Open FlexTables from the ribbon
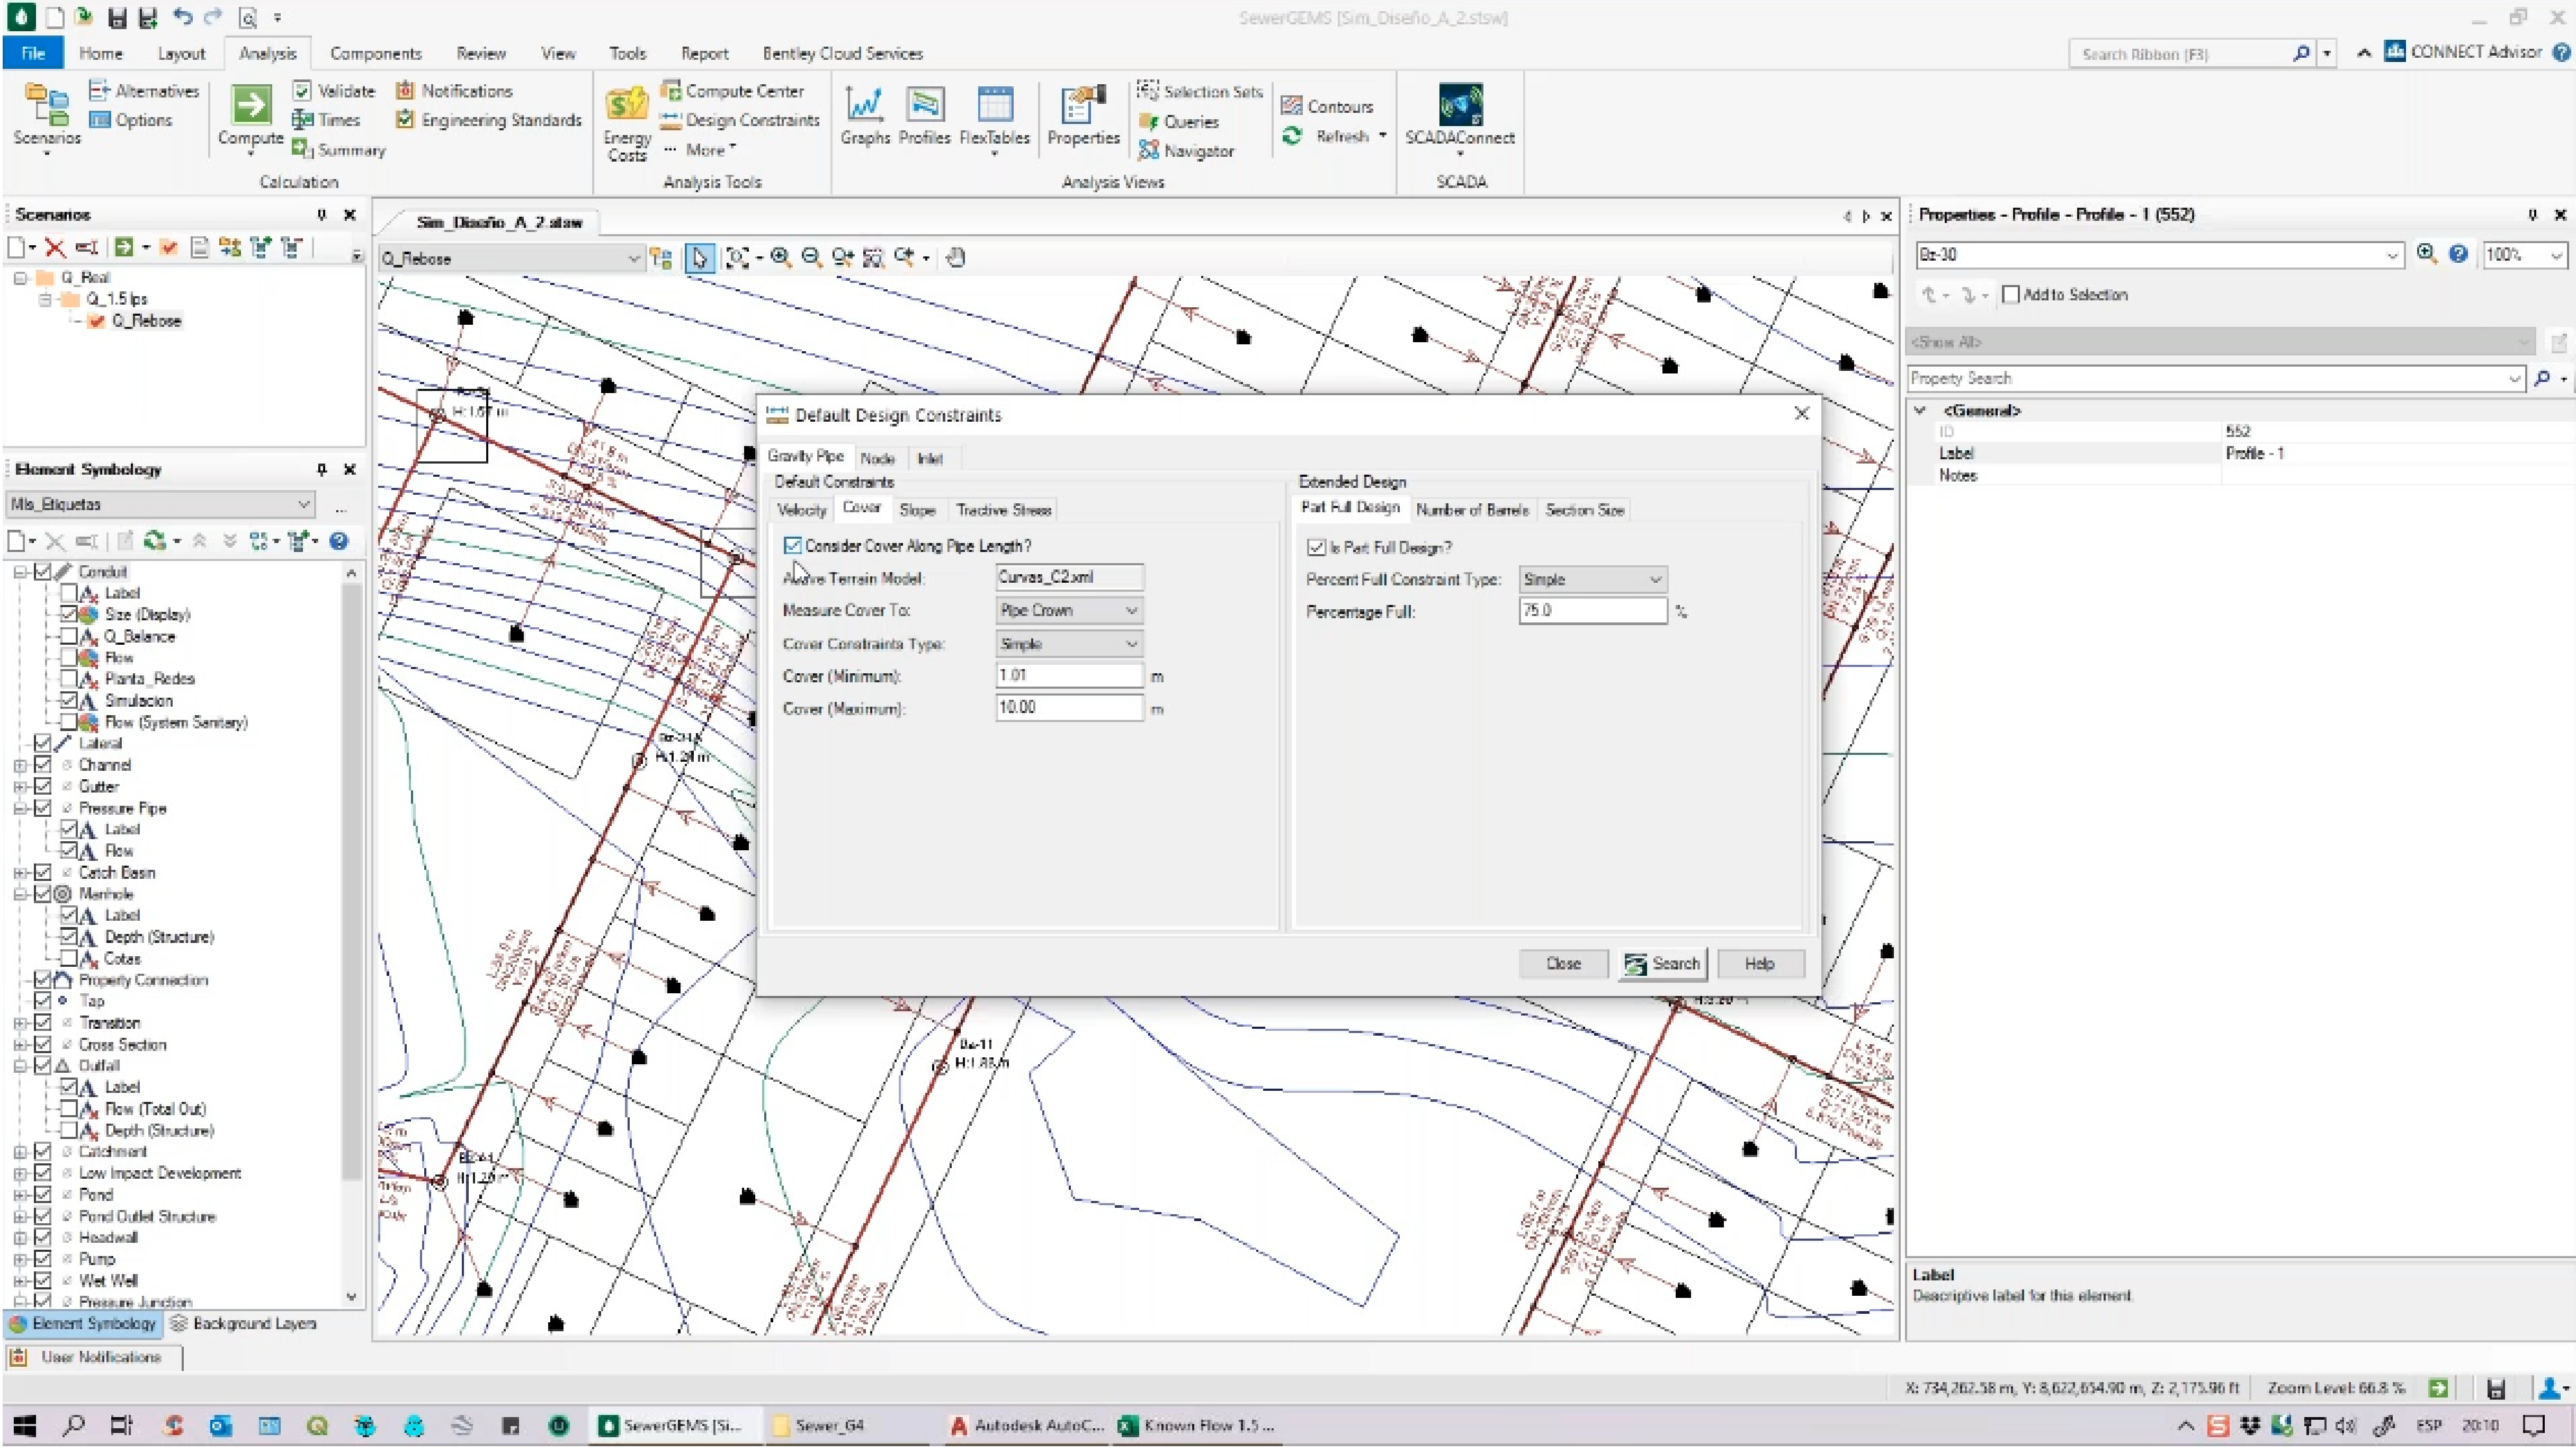 click(994, 105)
